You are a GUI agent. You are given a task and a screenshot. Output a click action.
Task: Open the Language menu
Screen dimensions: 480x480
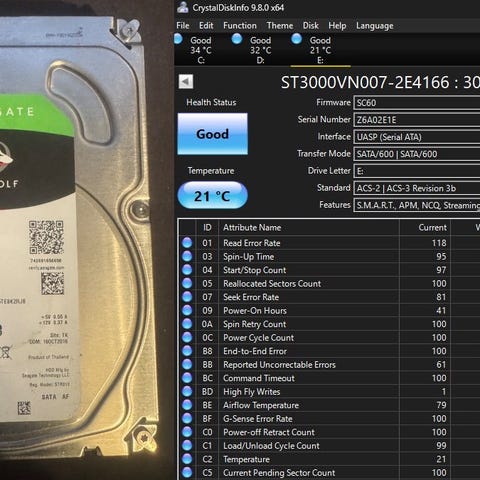pyautogui.click(x=375, y=26)
